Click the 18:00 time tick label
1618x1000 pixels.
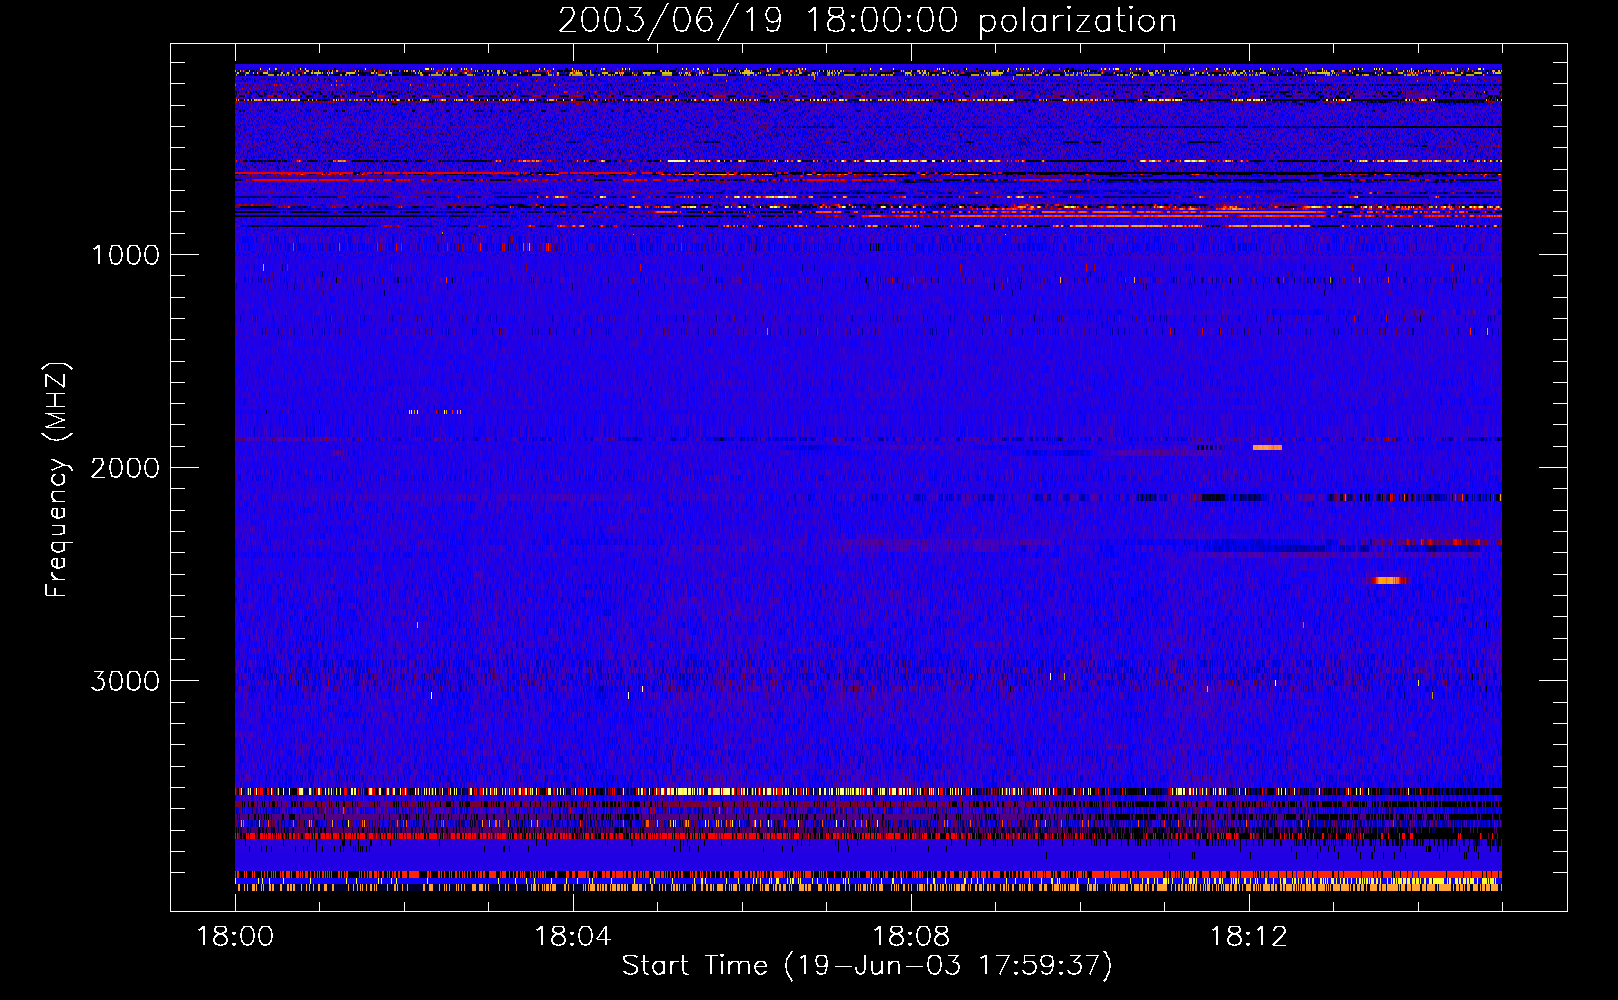pyautogui.click(x=235, y=937)
